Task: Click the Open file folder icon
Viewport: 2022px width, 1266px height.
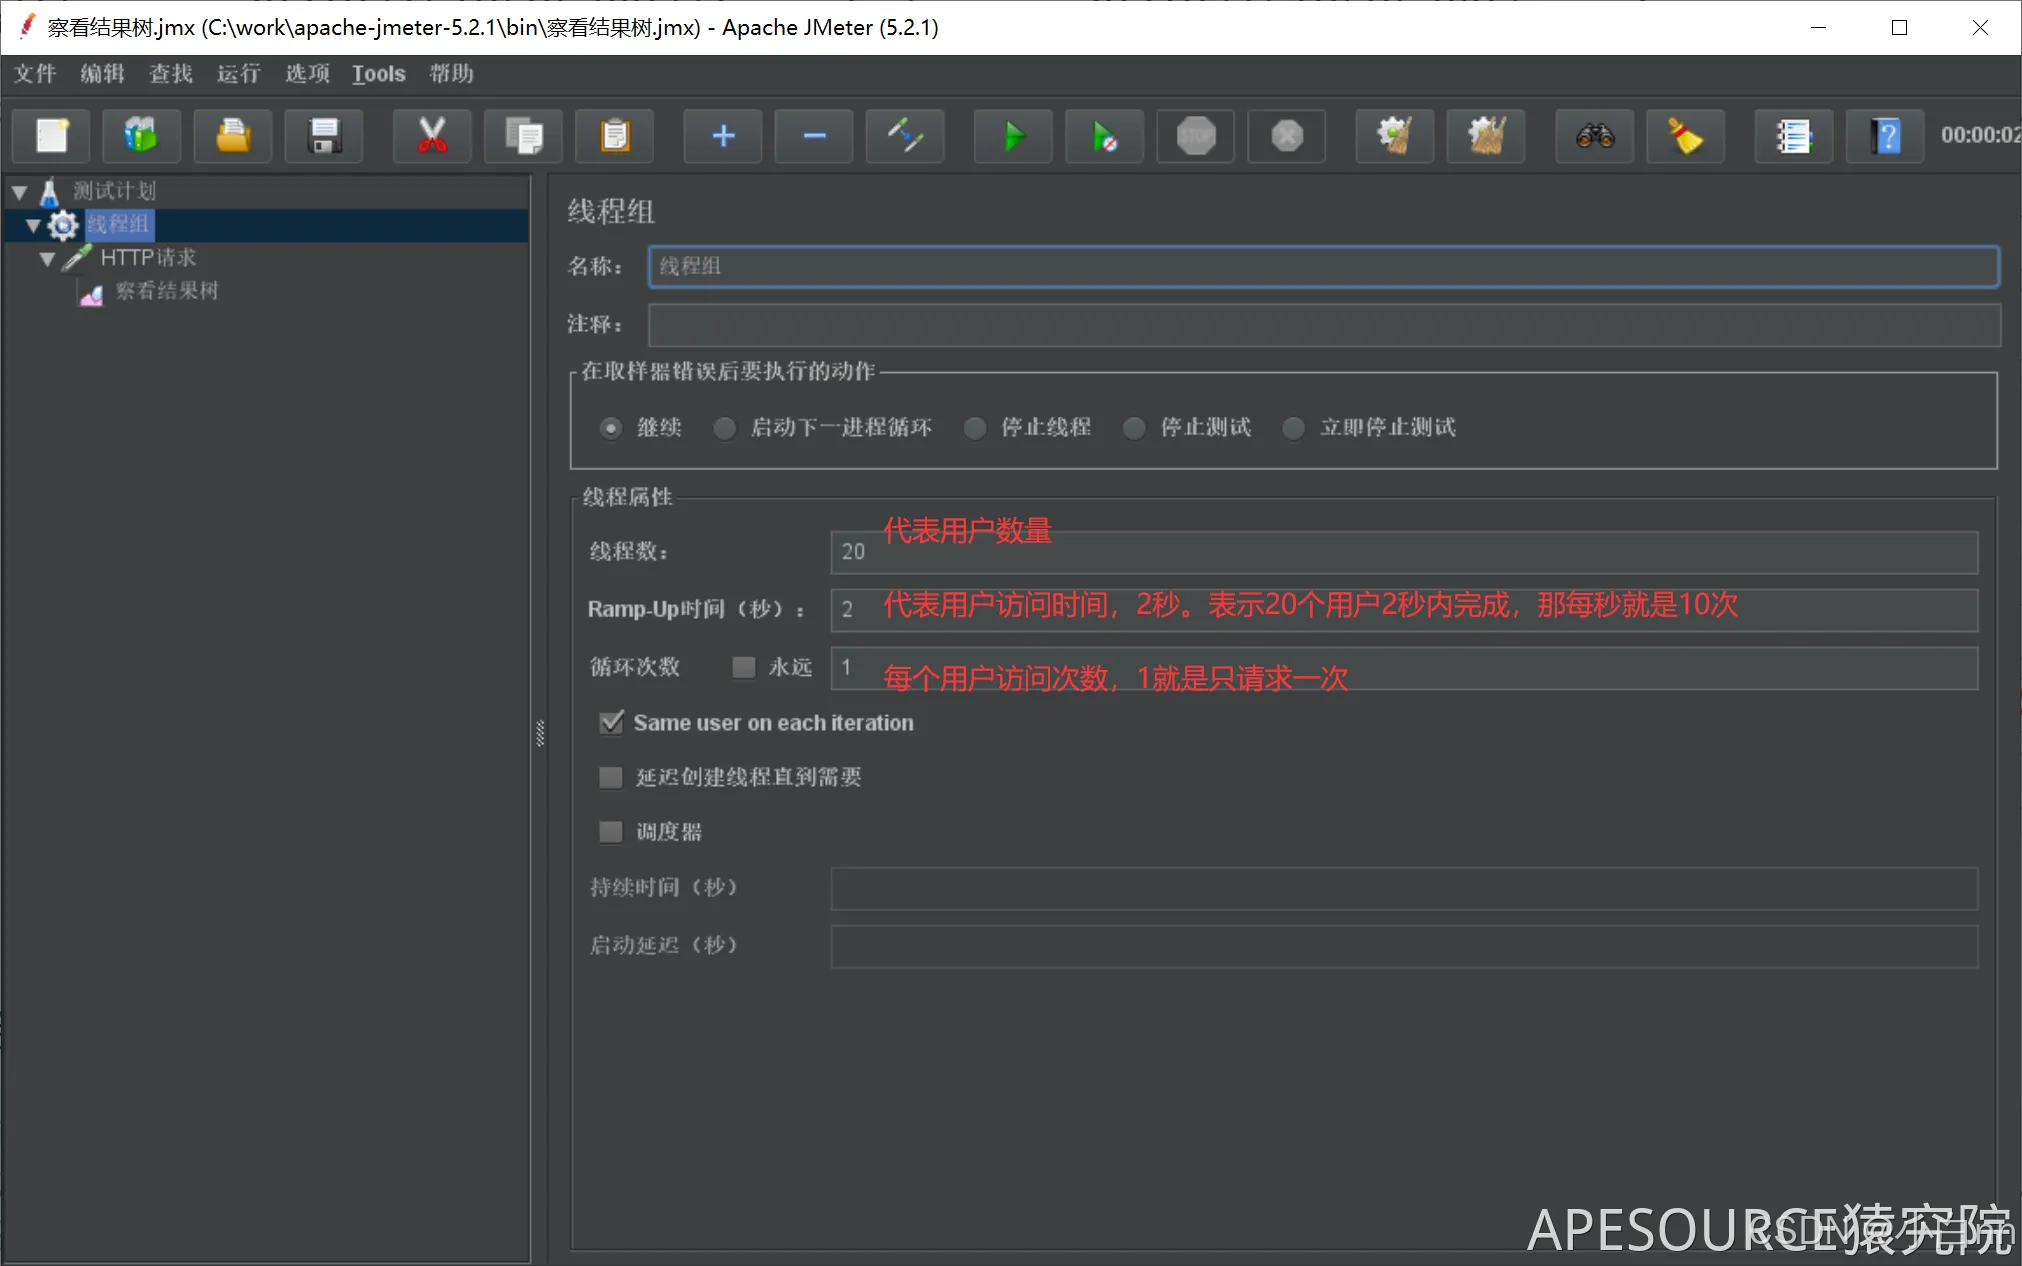Action: click(x=233, y=136)
